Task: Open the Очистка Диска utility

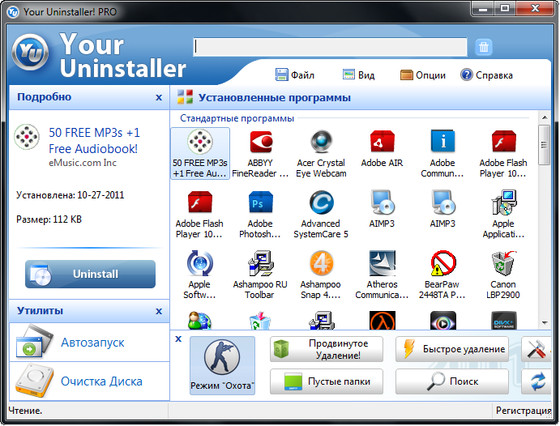Action: 89,381
